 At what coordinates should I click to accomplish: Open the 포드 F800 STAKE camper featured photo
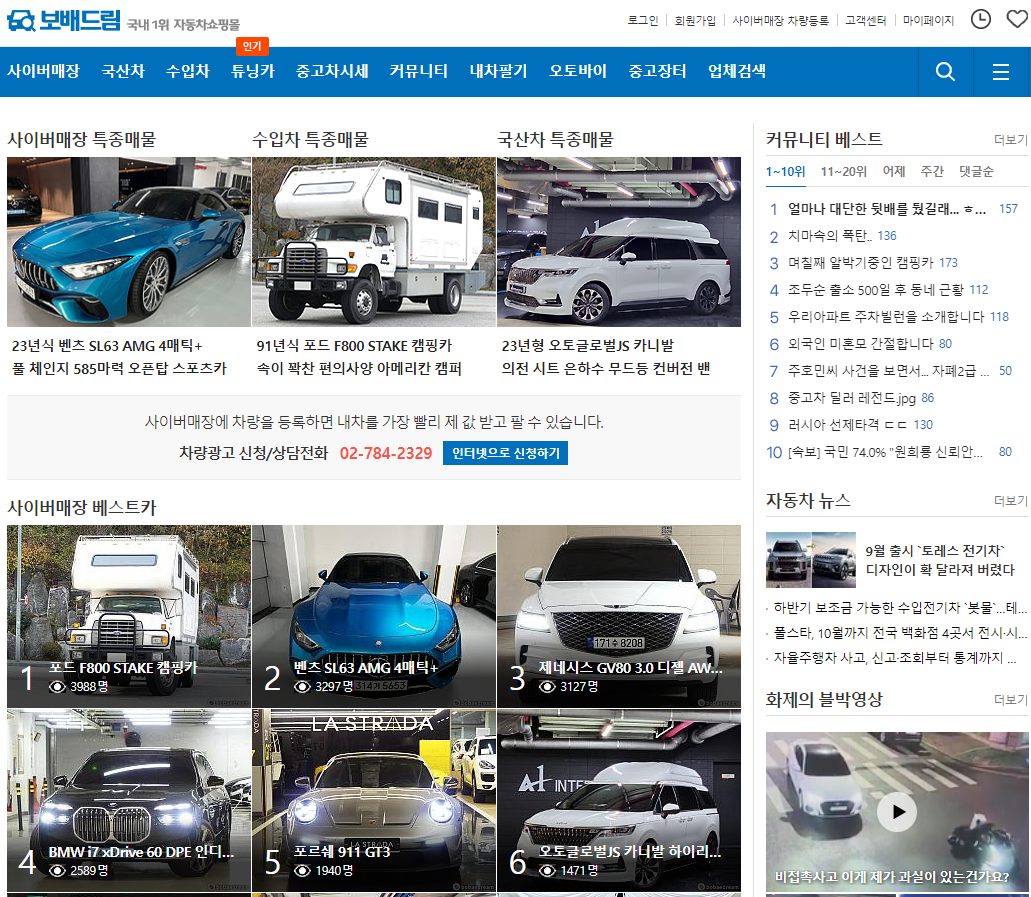click(x=373, y=241)
